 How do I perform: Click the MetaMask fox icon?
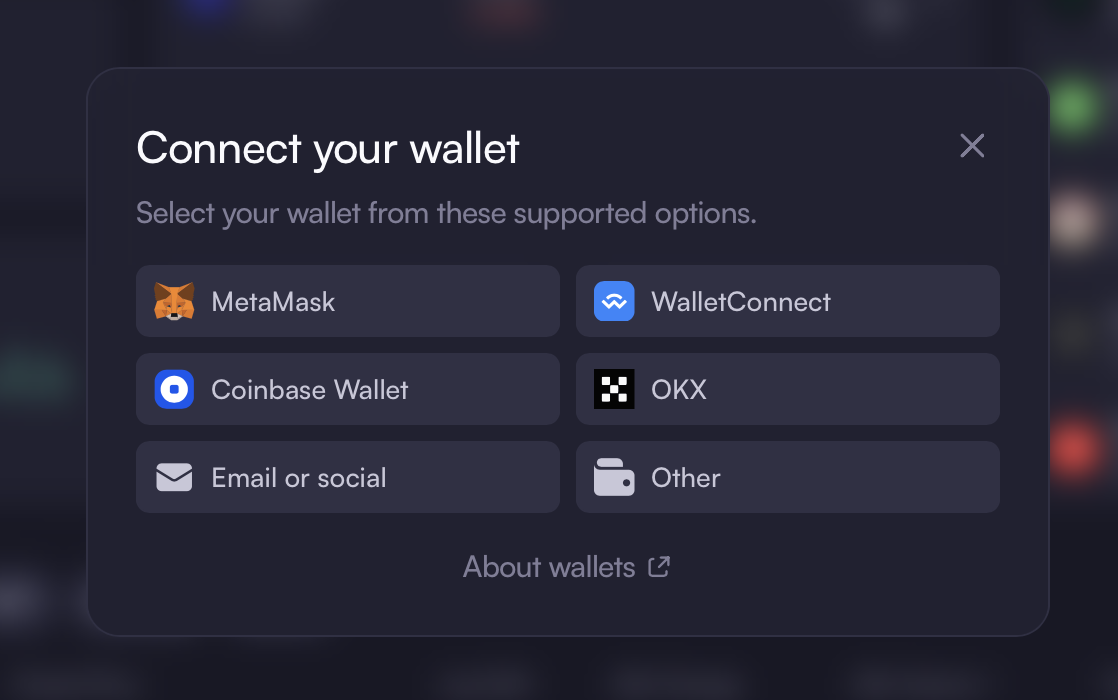click(x=174, y=301)
